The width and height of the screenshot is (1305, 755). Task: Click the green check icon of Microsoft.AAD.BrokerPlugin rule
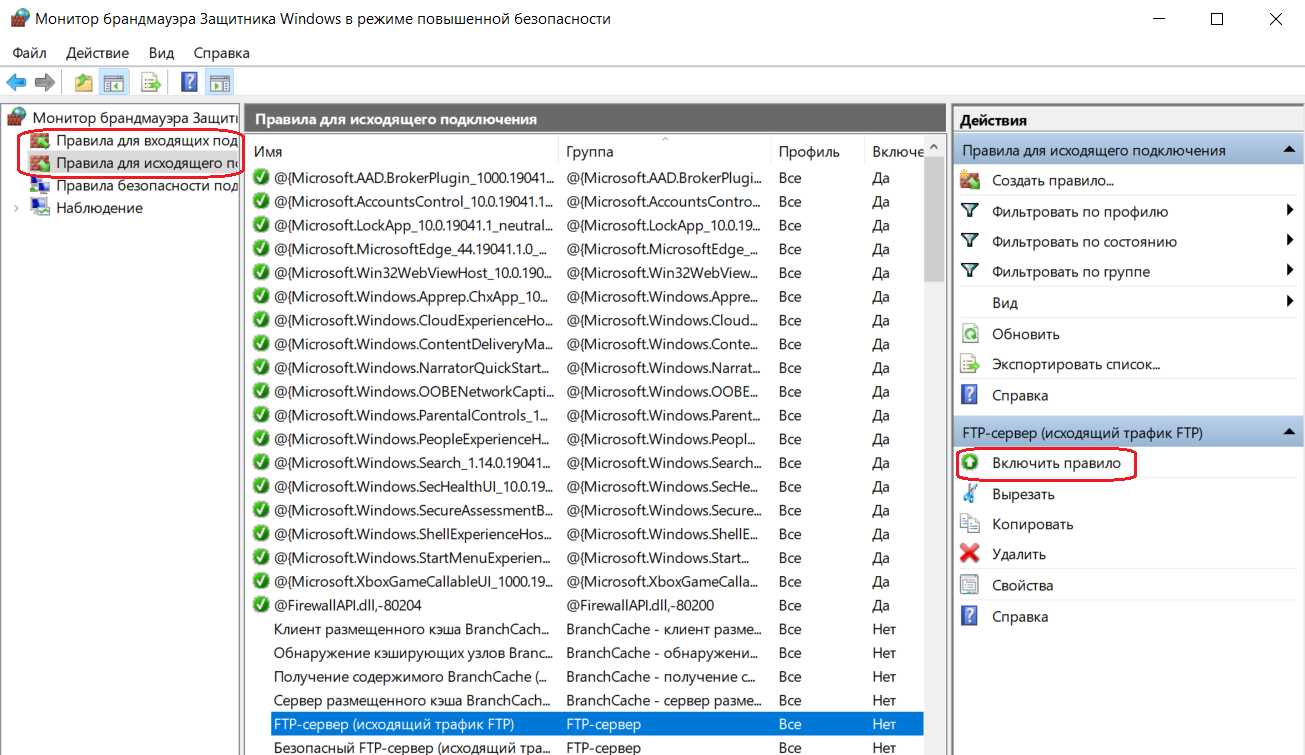click(261, 177)
